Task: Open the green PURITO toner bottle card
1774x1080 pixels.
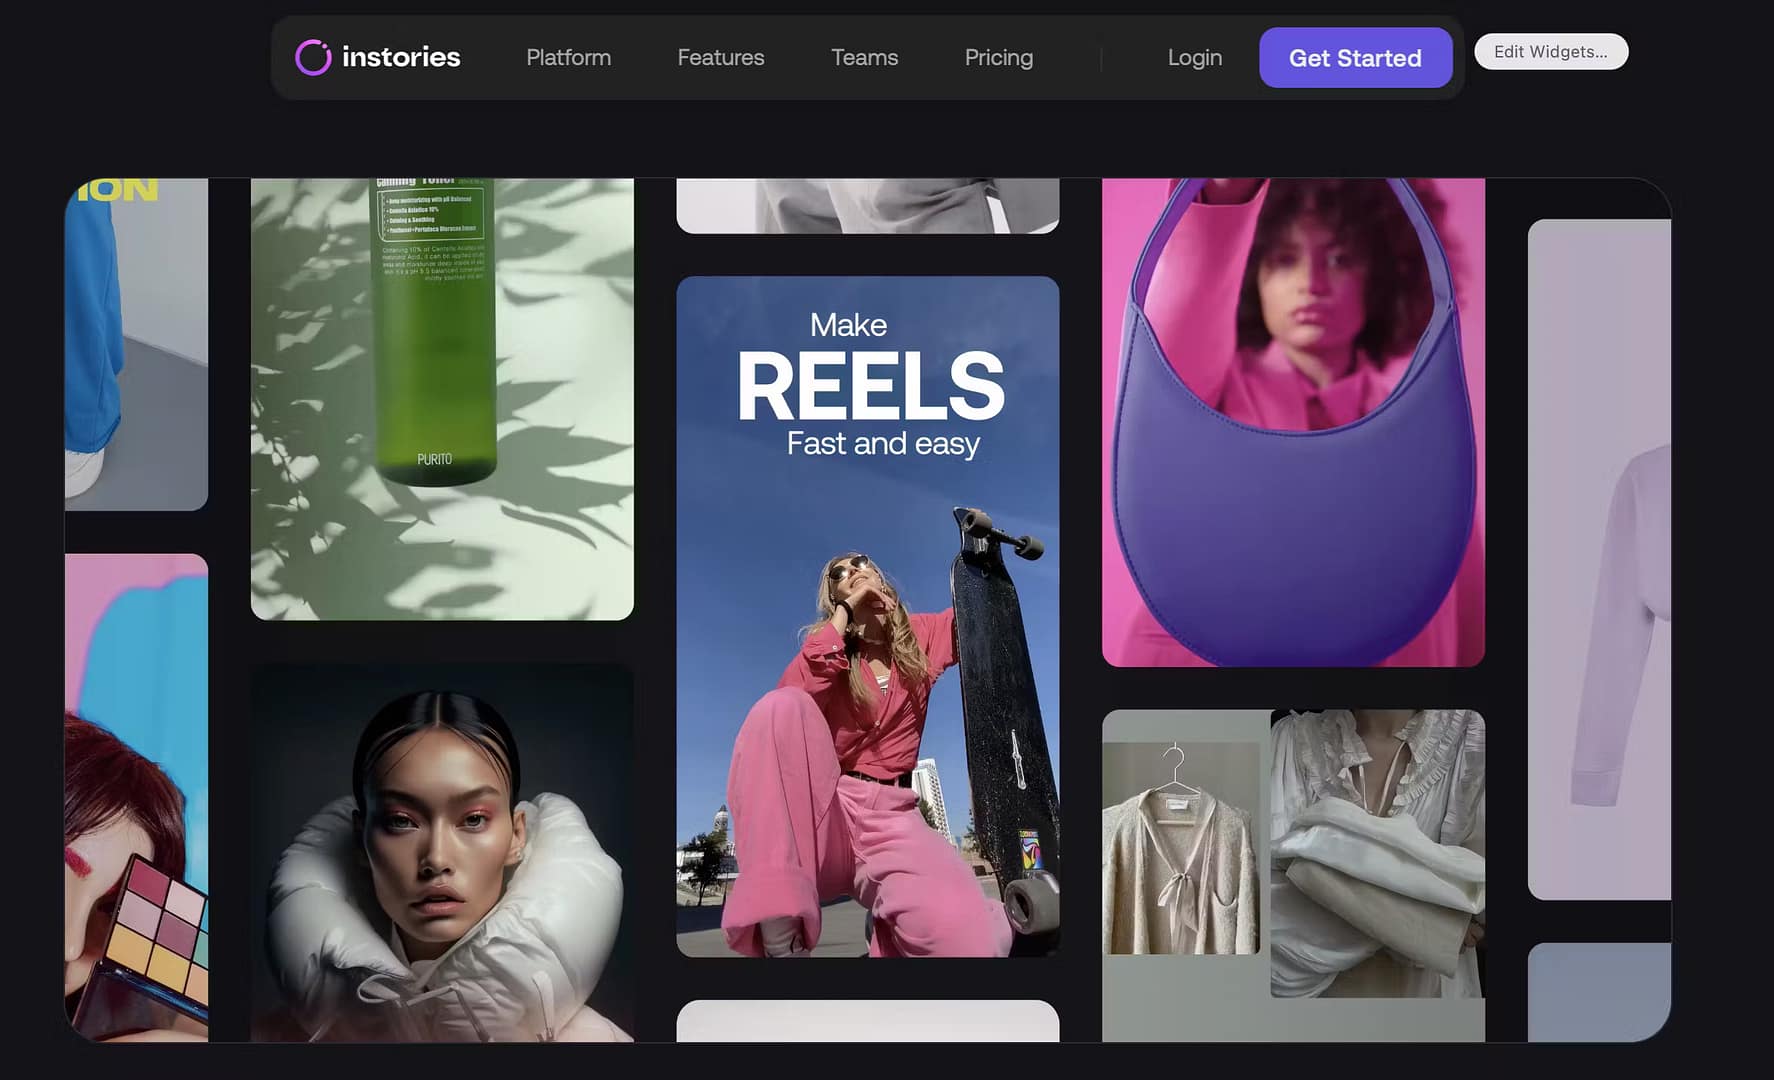Action: 441,398
